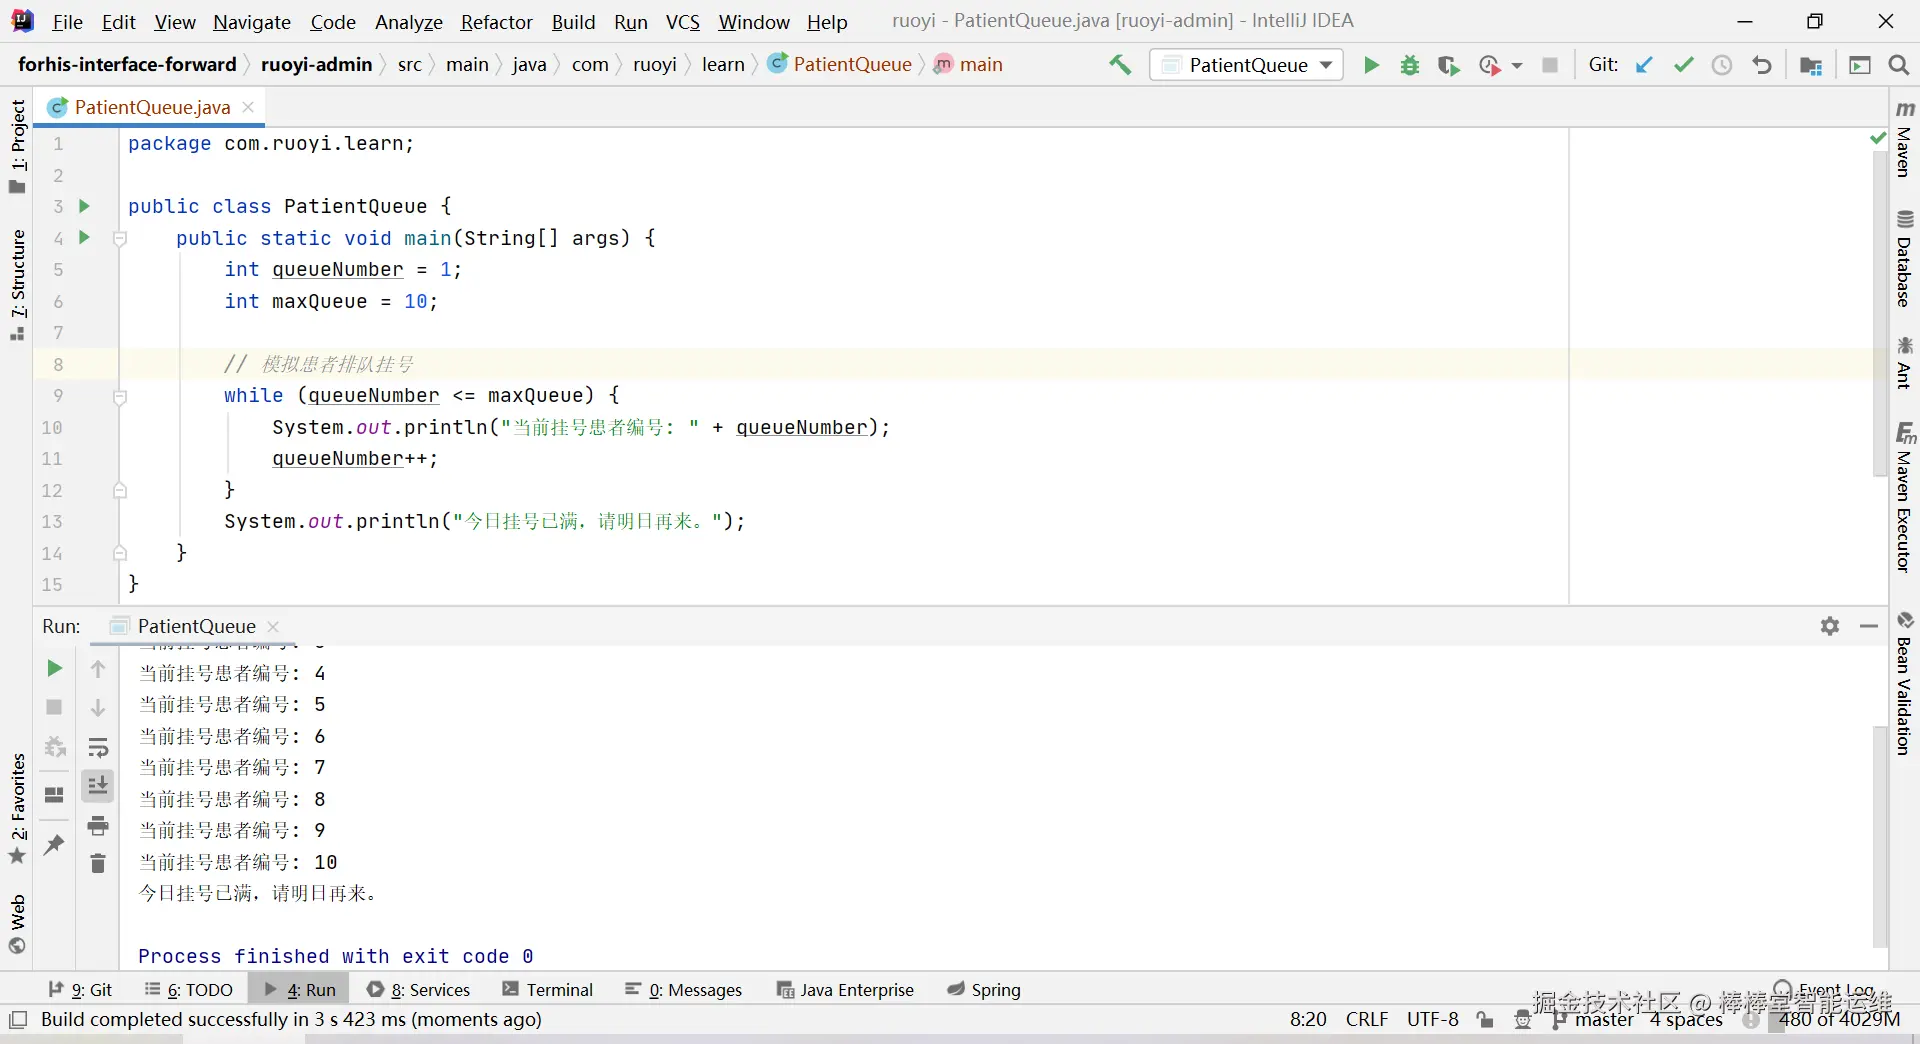
Task: Toggle the Favorites tool window stripe button
Action: 17,809
